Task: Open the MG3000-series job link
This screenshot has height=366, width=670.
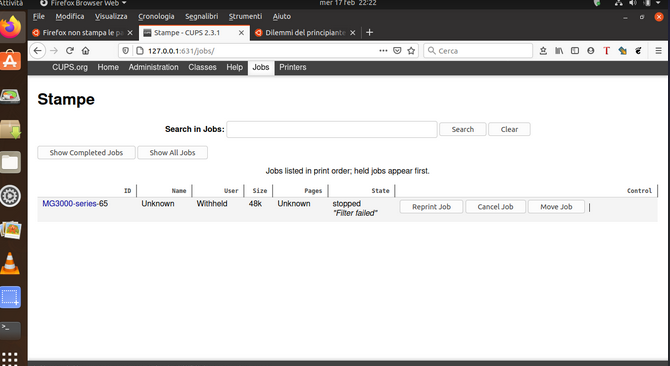Action: 69,204
